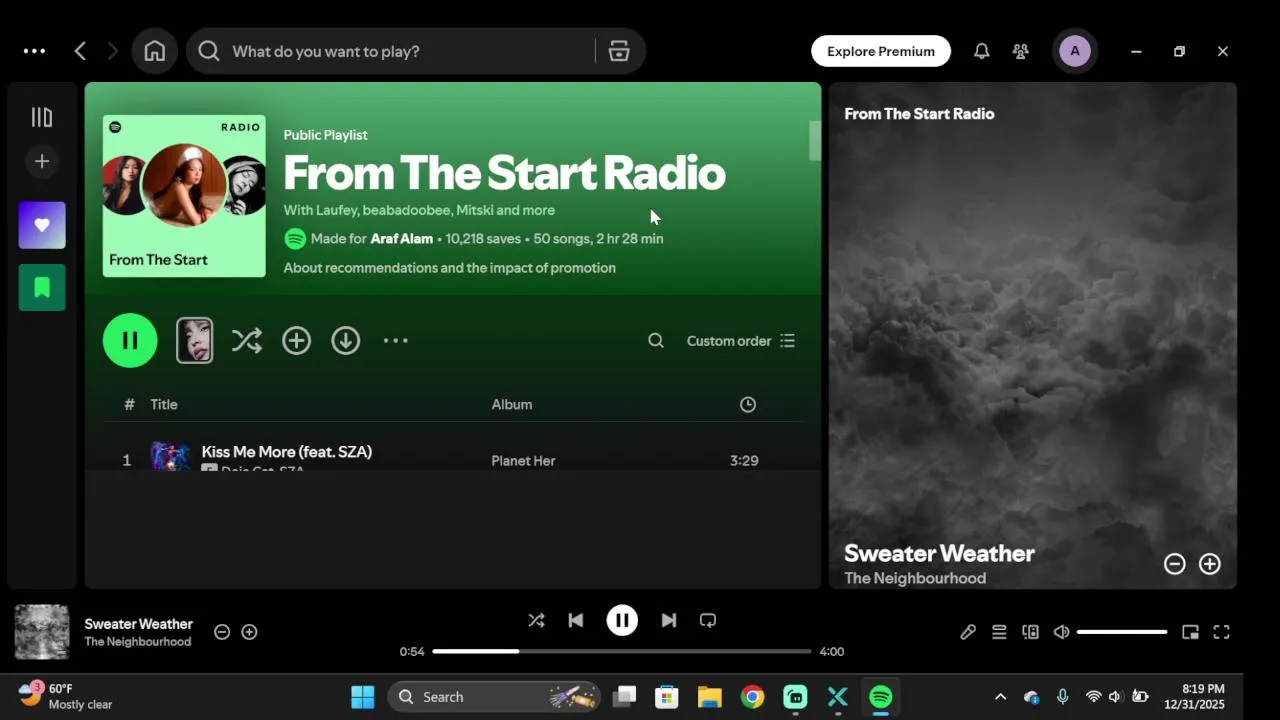Open the Windows Start button
This screenshot has width=1280, height=720.
(363, 697)
